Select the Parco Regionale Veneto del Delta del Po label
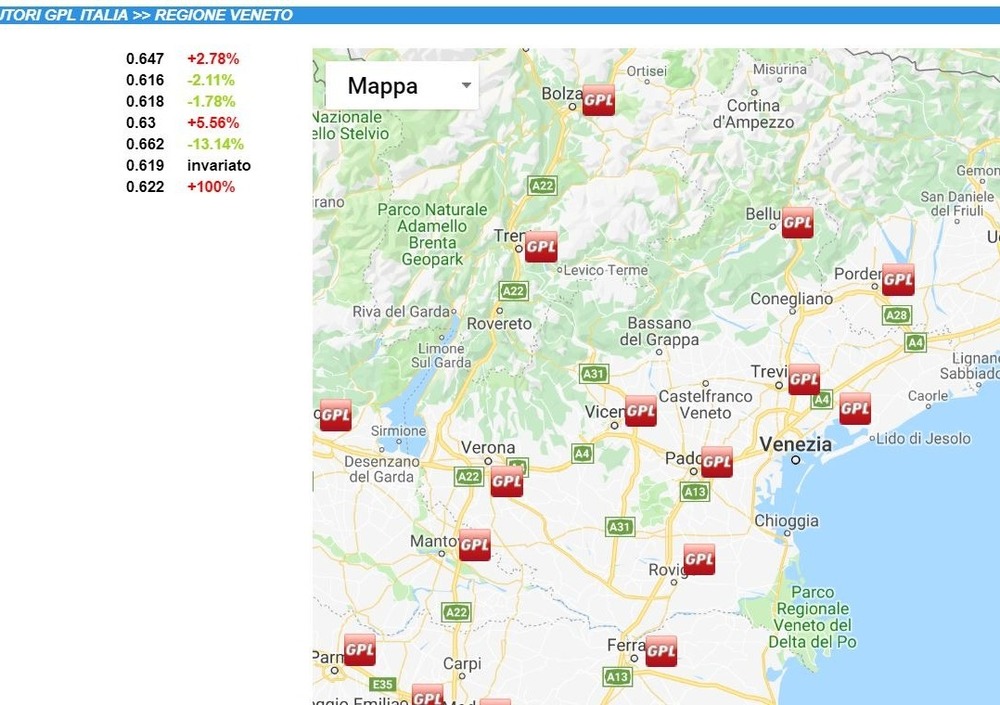Screen dimensions: 1000x705 point(812,617)
